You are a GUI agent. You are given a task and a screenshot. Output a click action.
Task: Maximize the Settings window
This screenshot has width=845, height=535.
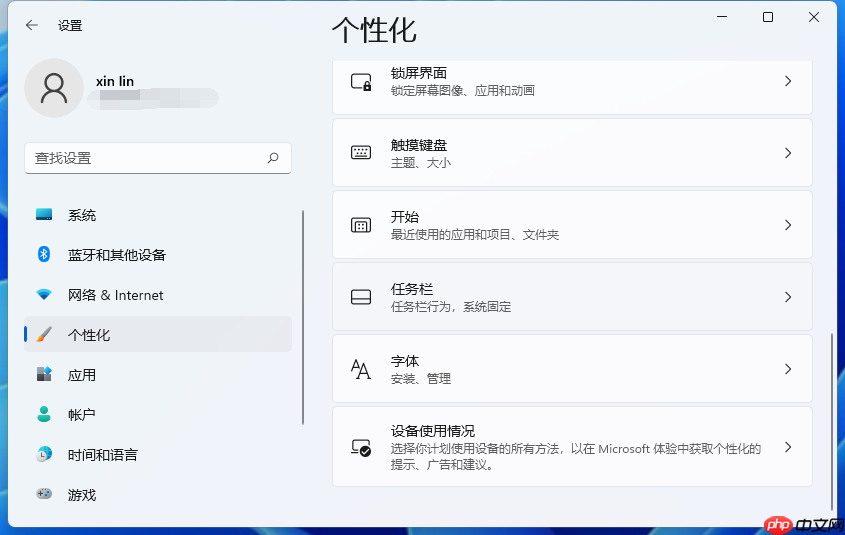(768, 17)
